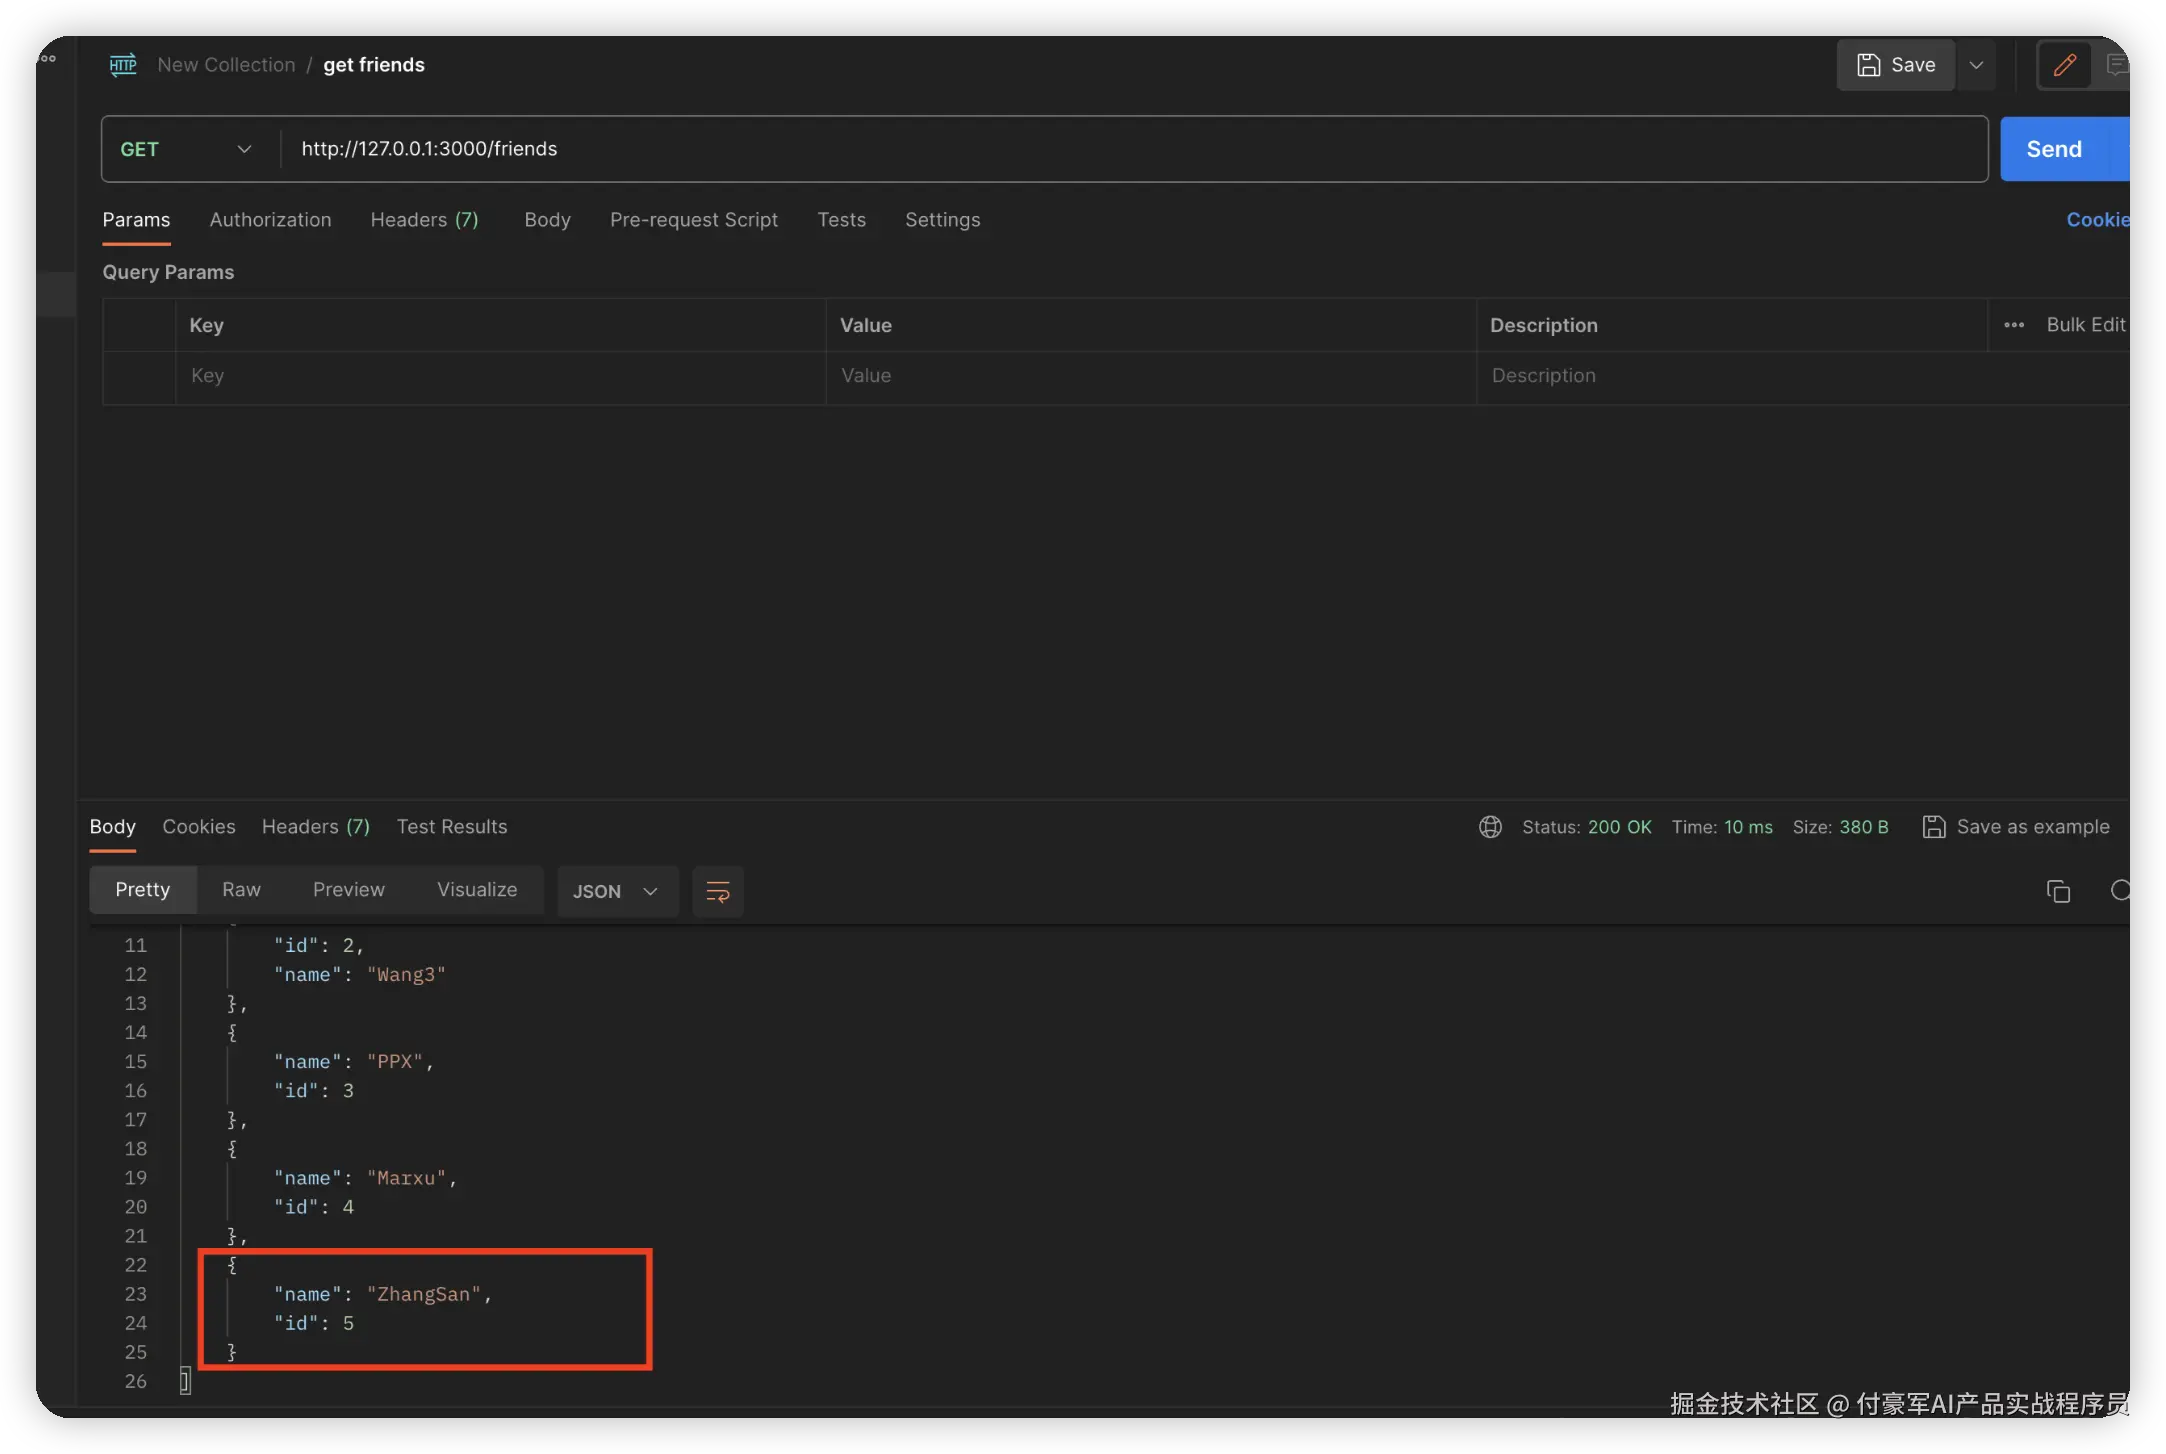Click Save as example
The width and height of the screenshot is (2166, 1454).
coord(2016,827)
